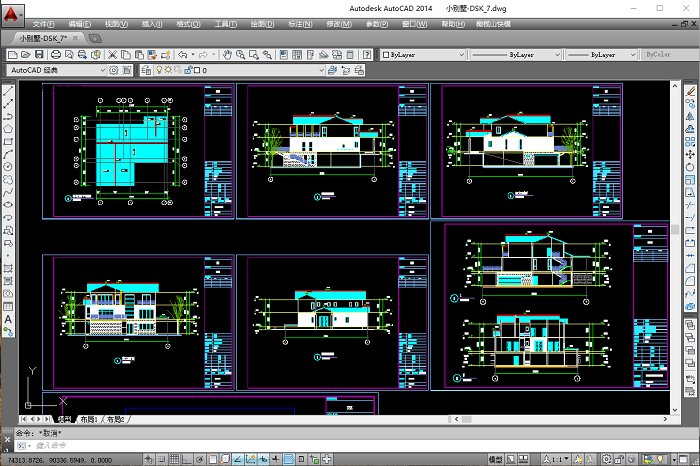This screenshot has width=700, height=466.
Task: Undo the last action with arrow icon
Action: 183,54
